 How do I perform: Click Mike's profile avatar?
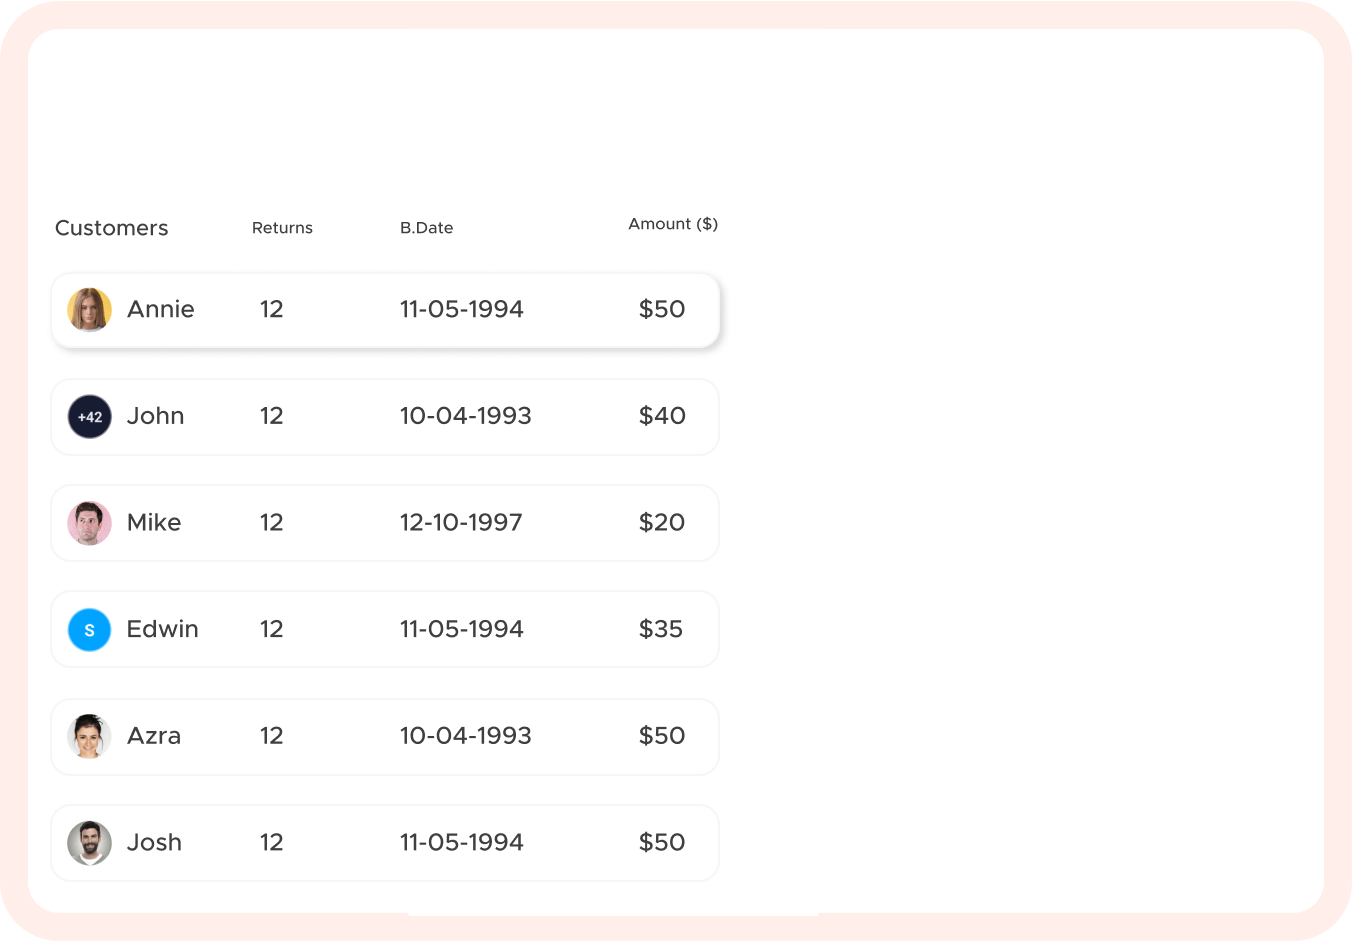click(89, 523)
